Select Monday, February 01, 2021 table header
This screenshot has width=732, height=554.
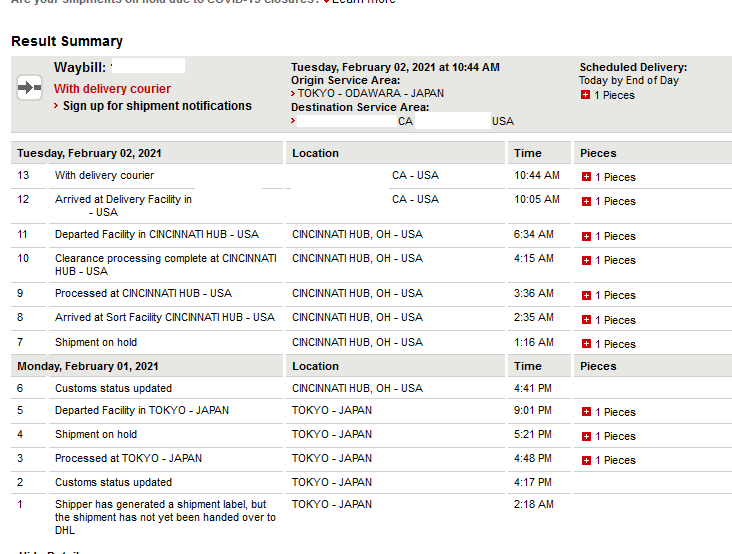click(x=88, y=366)
